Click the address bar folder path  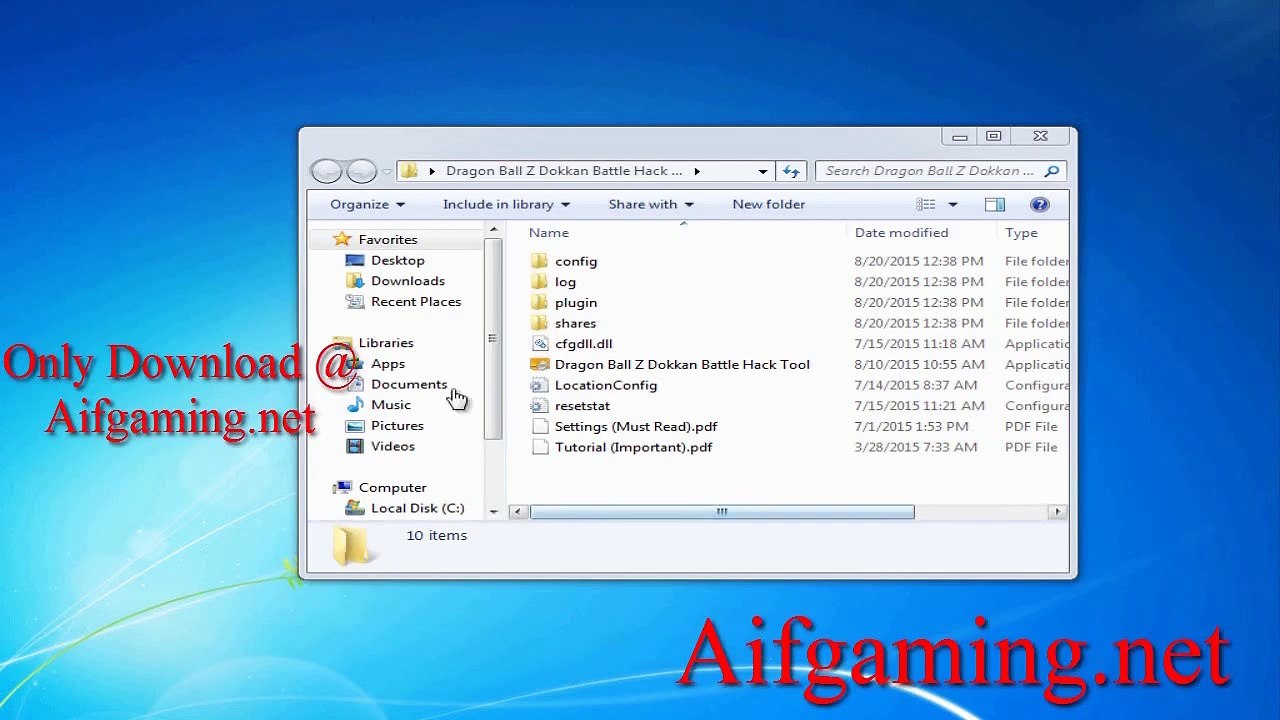coord(564,171)
